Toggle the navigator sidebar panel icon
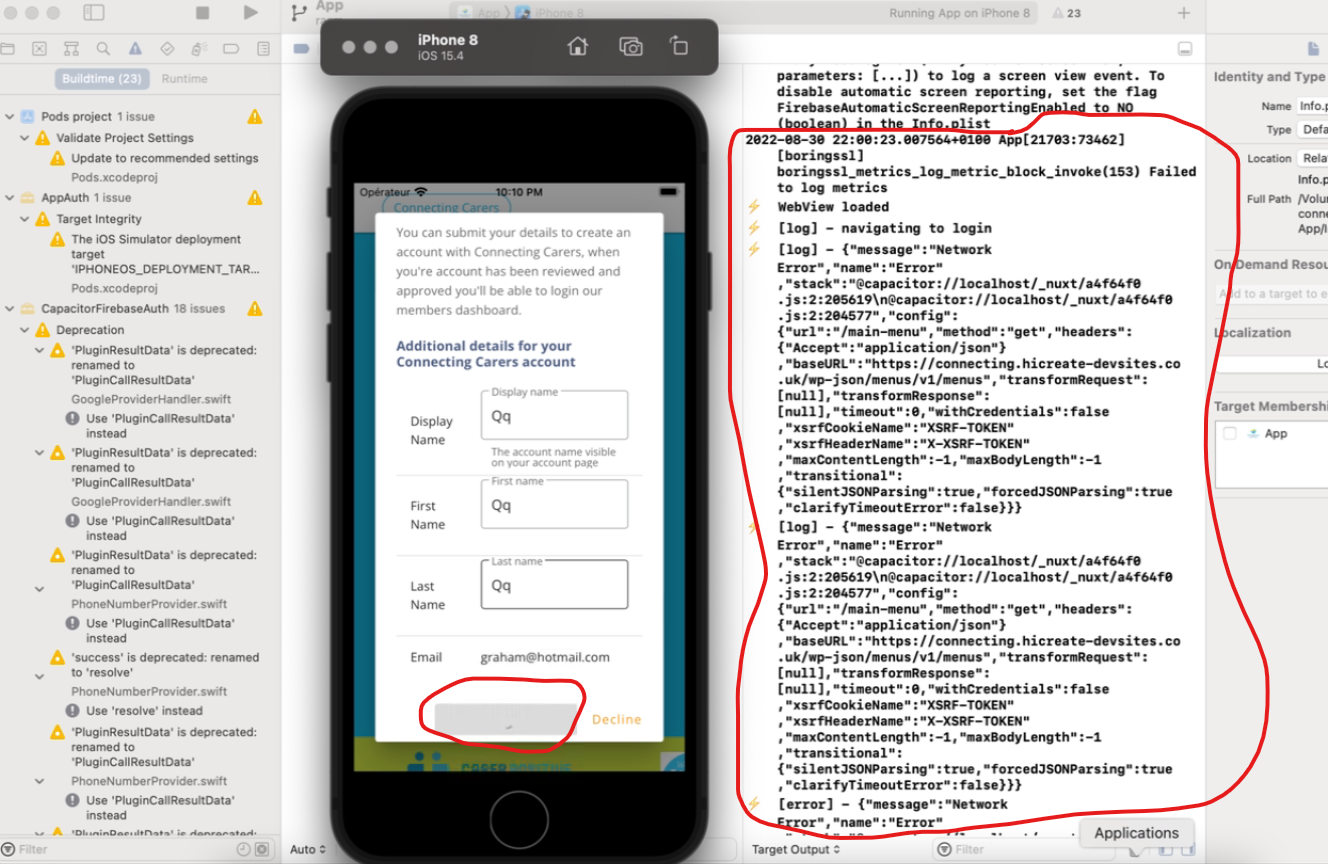This screenshot has height=864, width=1328. click(94, 13)
